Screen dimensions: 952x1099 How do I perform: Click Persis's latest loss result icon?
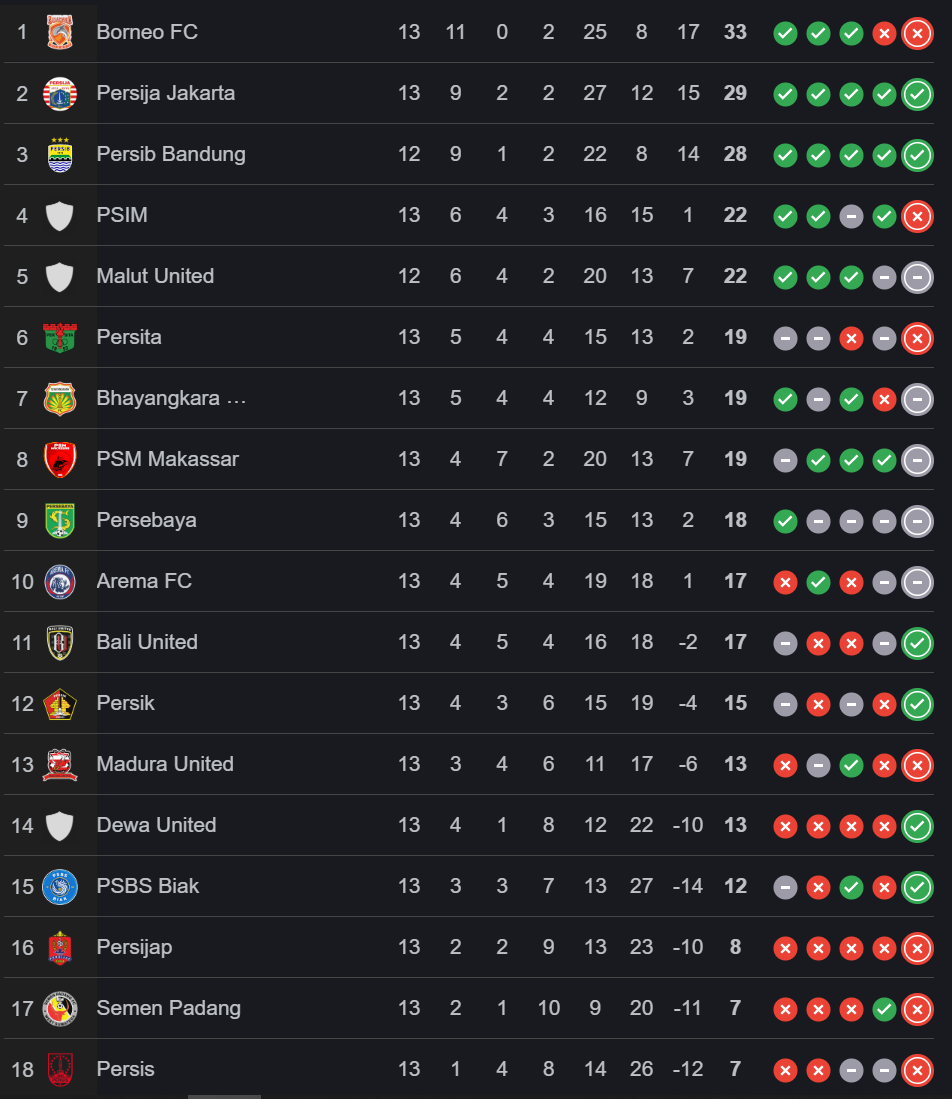click(917, 1071)
